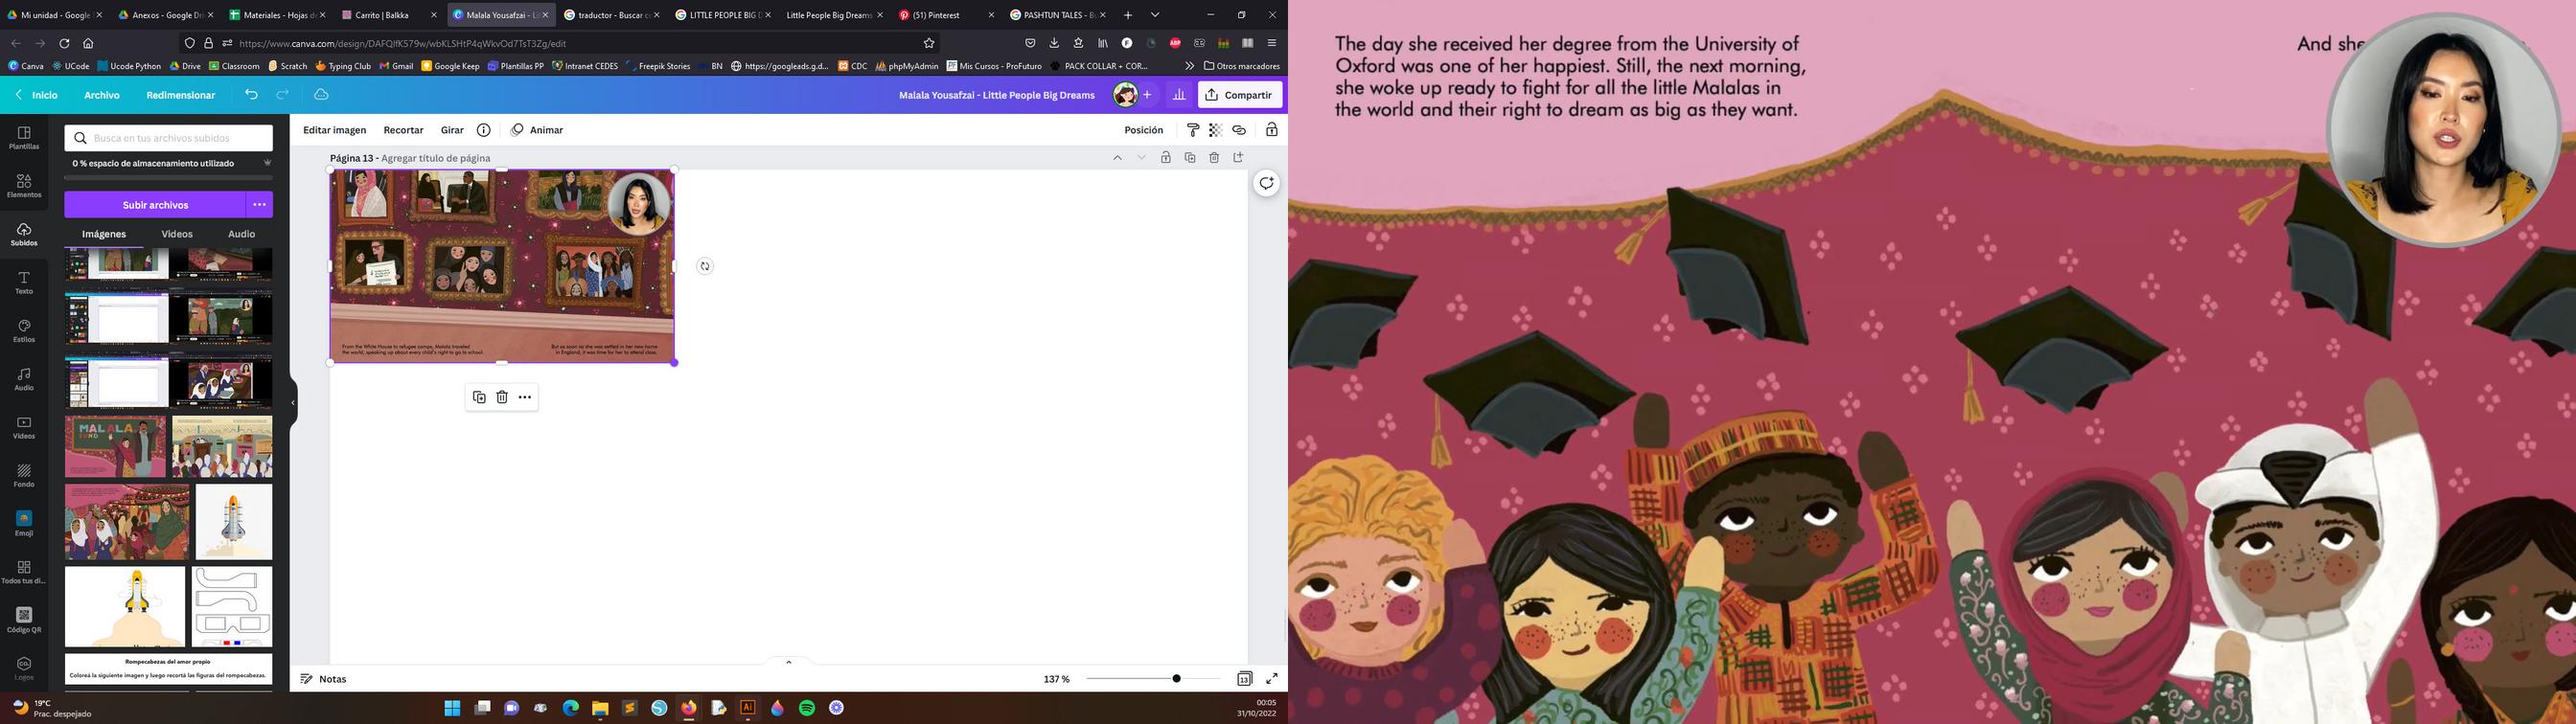
Task: Open the Otros marcadores bookmarks folder
Action: coord(1242,66)
